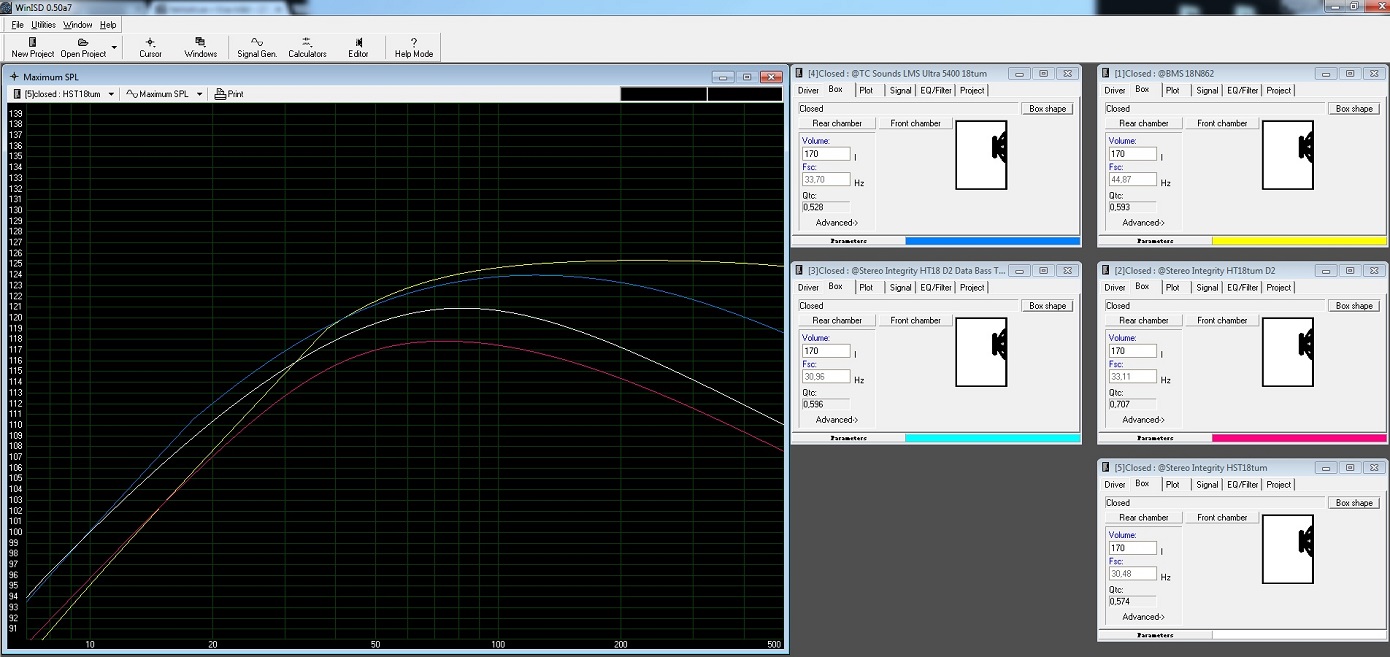
Task: Click the New Project toolbar icon
Action: click(x=33, y=42)
